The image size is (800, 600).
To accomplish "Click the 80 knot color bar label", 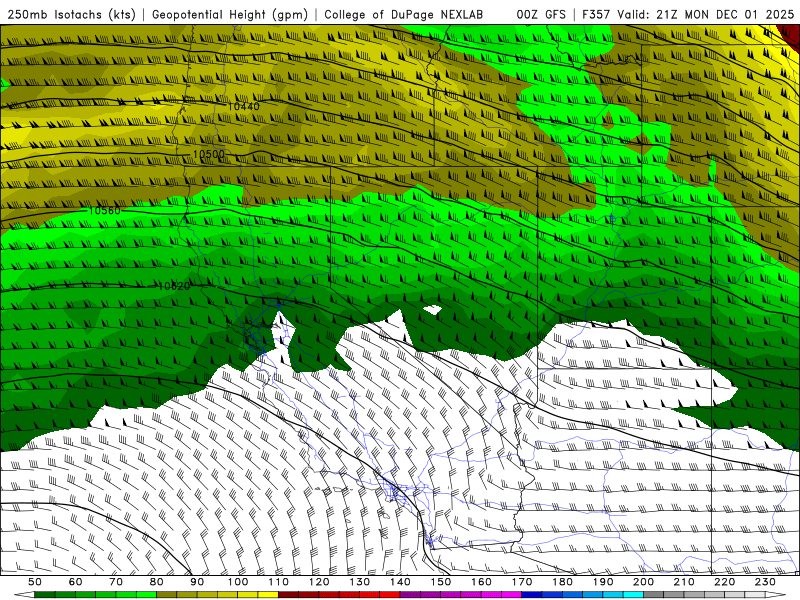I will pyautogui.click(x=157, y=582).
